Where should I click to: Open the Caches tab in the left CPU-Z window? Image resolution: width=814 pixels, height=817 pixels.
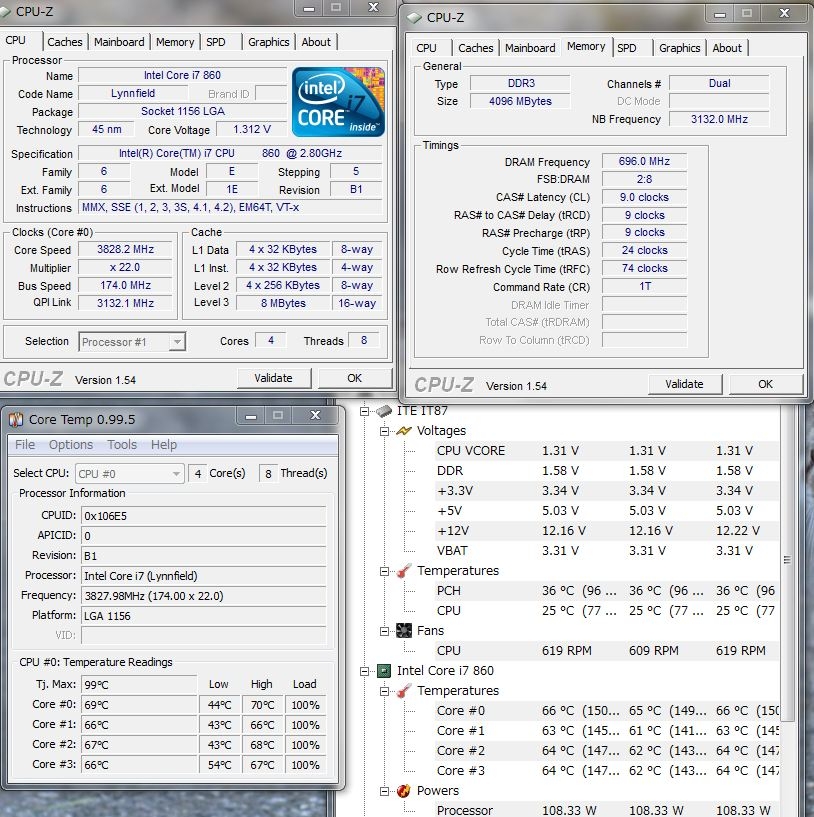(65, 42)
